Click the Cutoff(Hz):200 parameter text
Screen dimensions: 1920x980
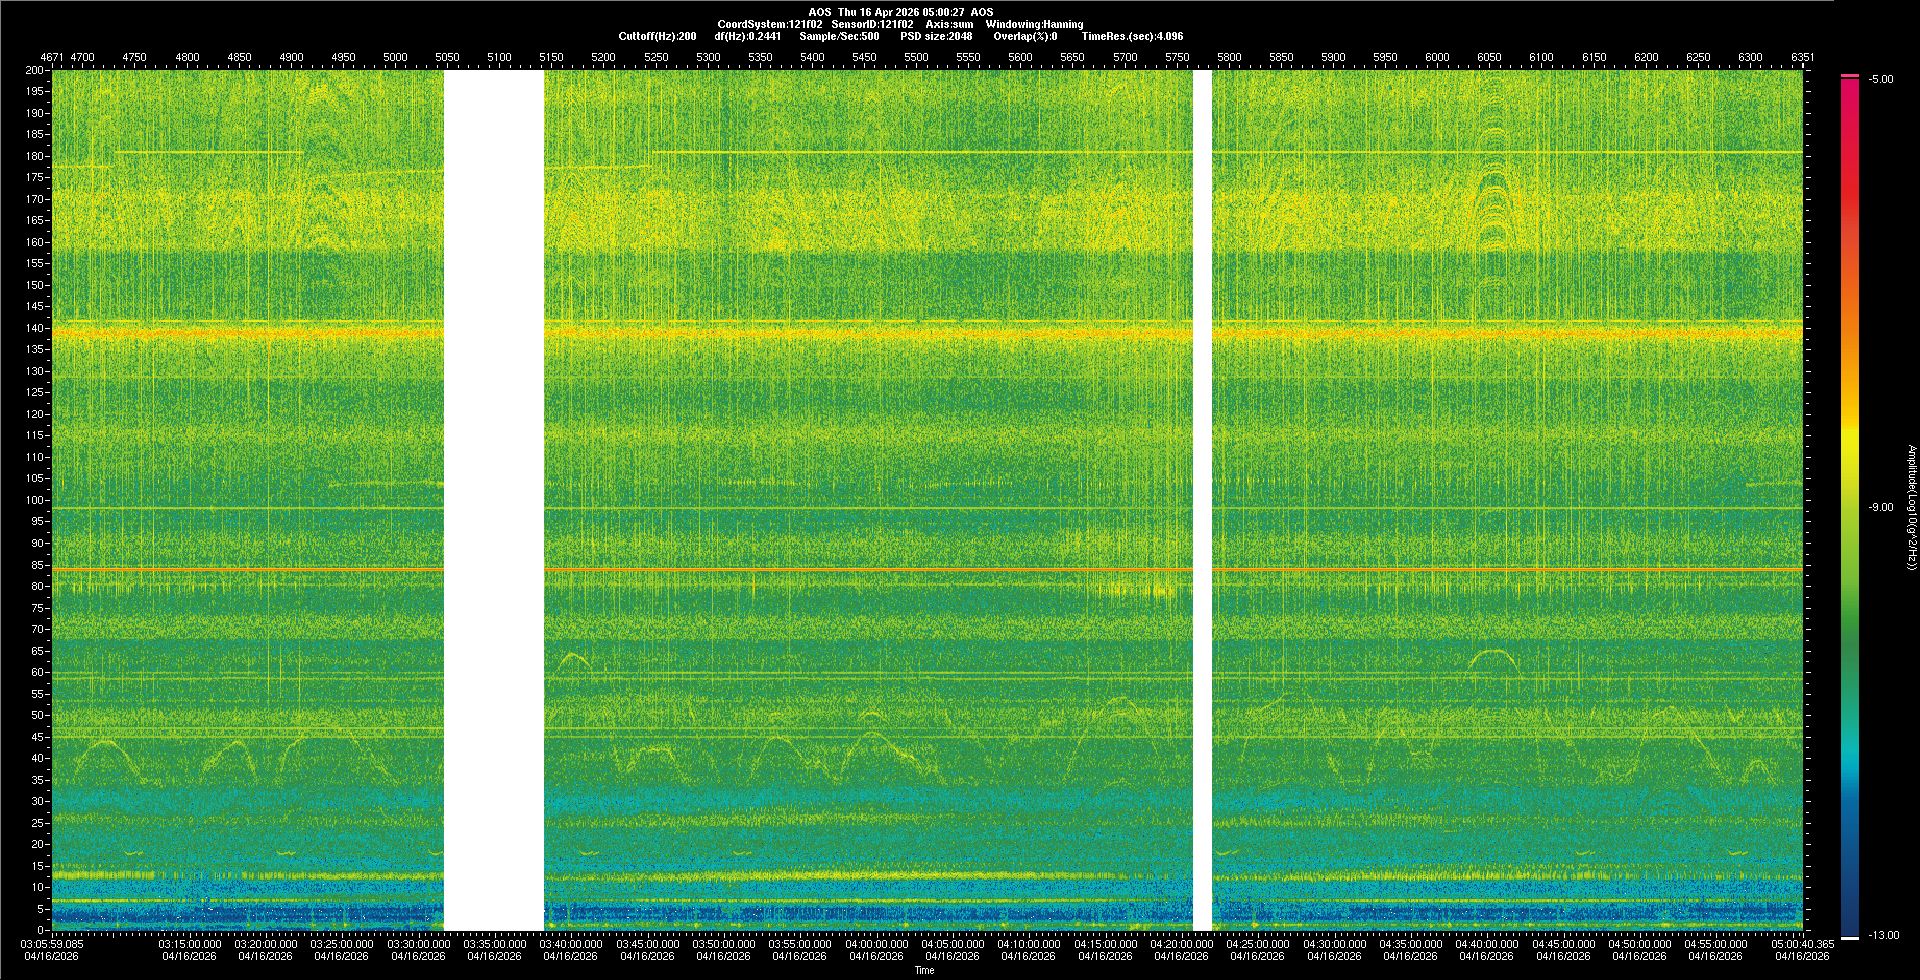657,36
